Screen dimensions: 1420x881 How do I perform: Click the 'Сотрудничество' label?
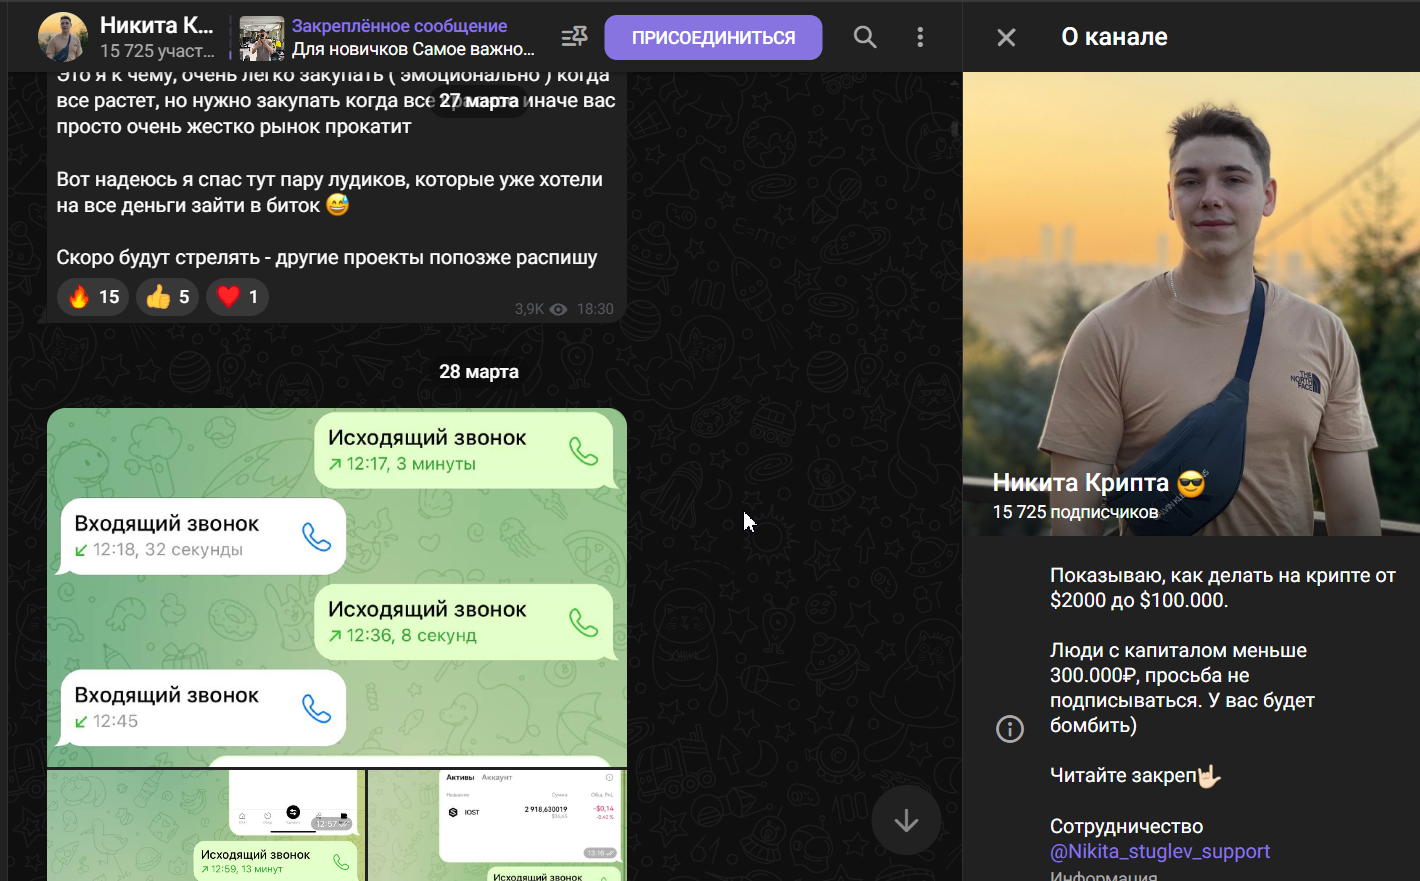click(x=1127, y=827)
